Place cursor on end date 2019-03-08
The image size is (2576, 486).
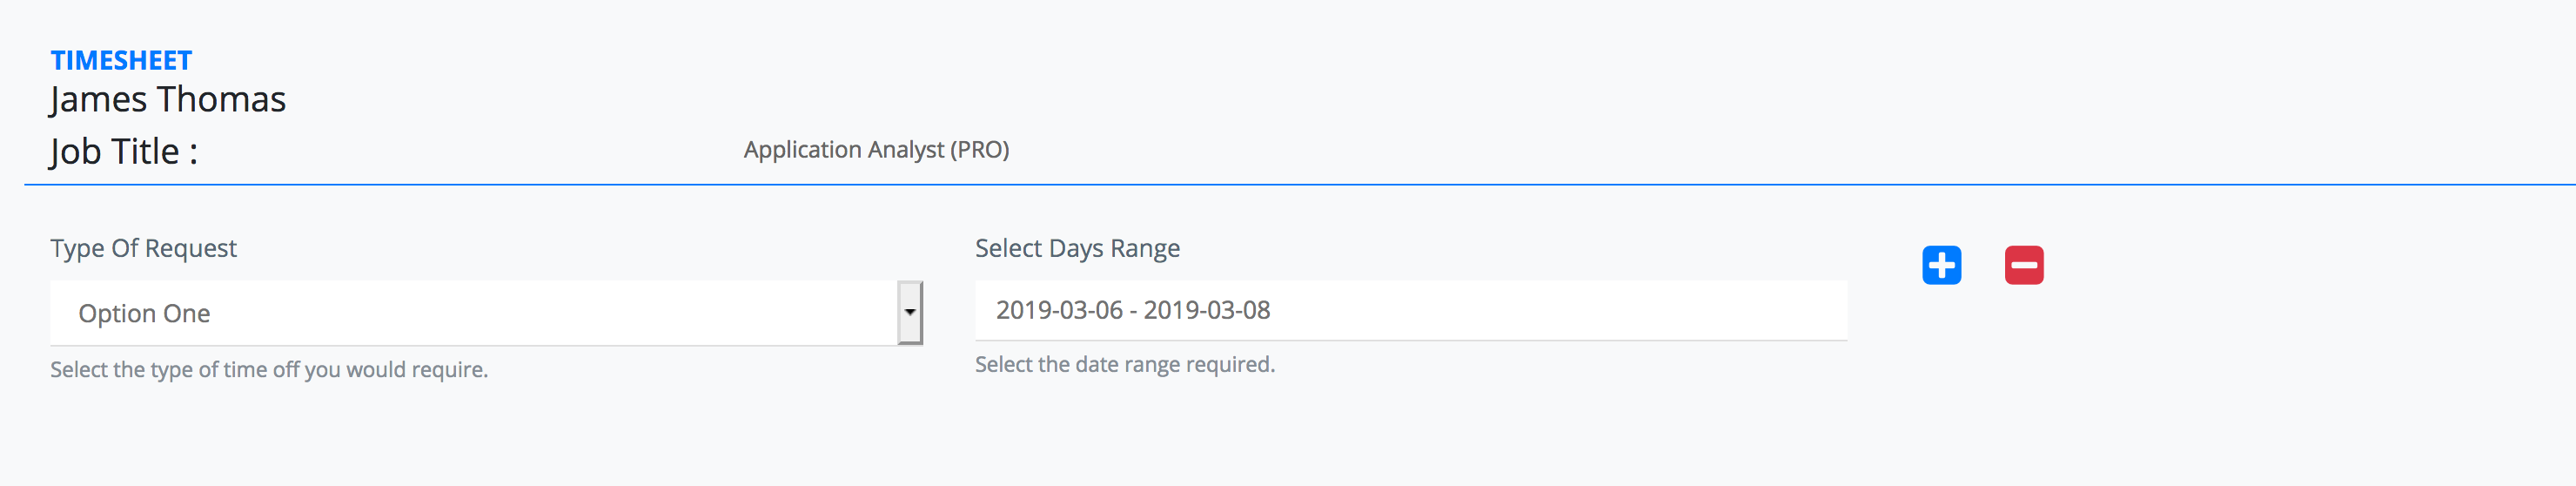tap(1207, 310)
